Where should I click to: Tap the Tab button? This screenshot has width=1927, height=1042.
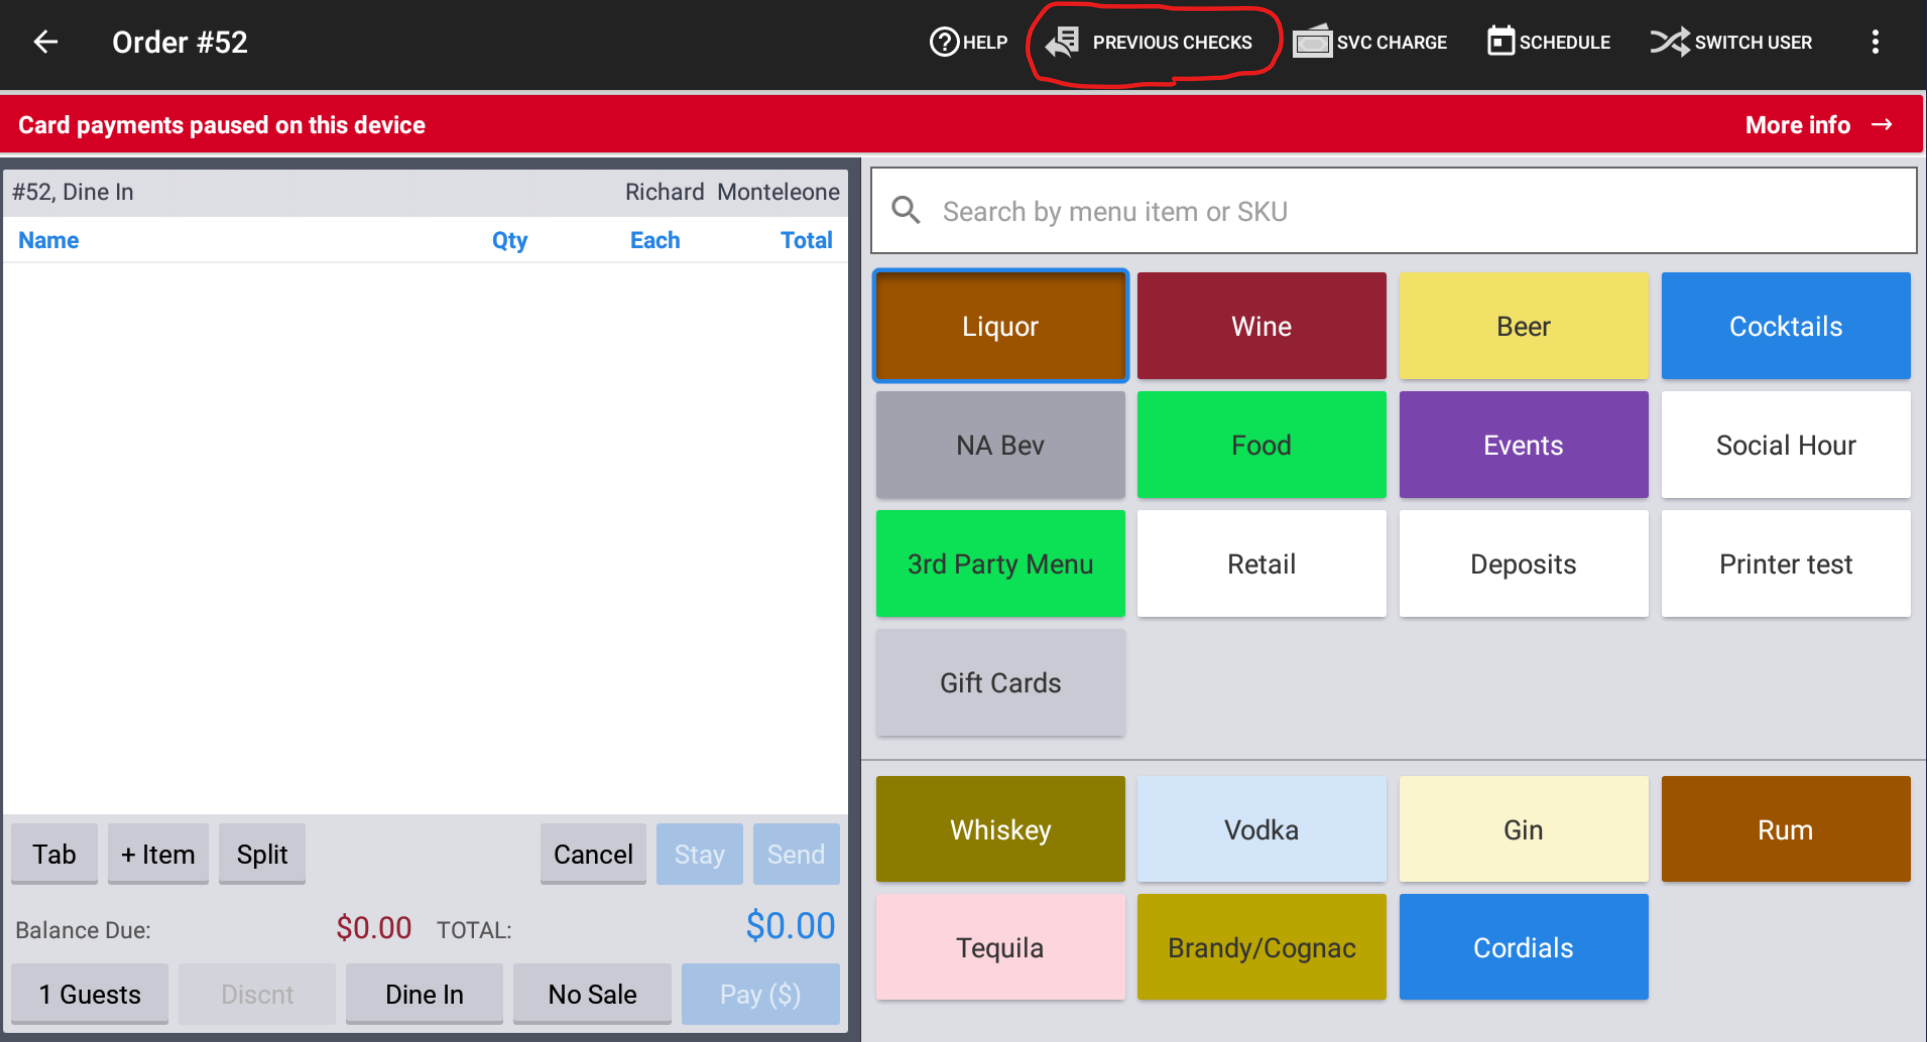[54, 854]
